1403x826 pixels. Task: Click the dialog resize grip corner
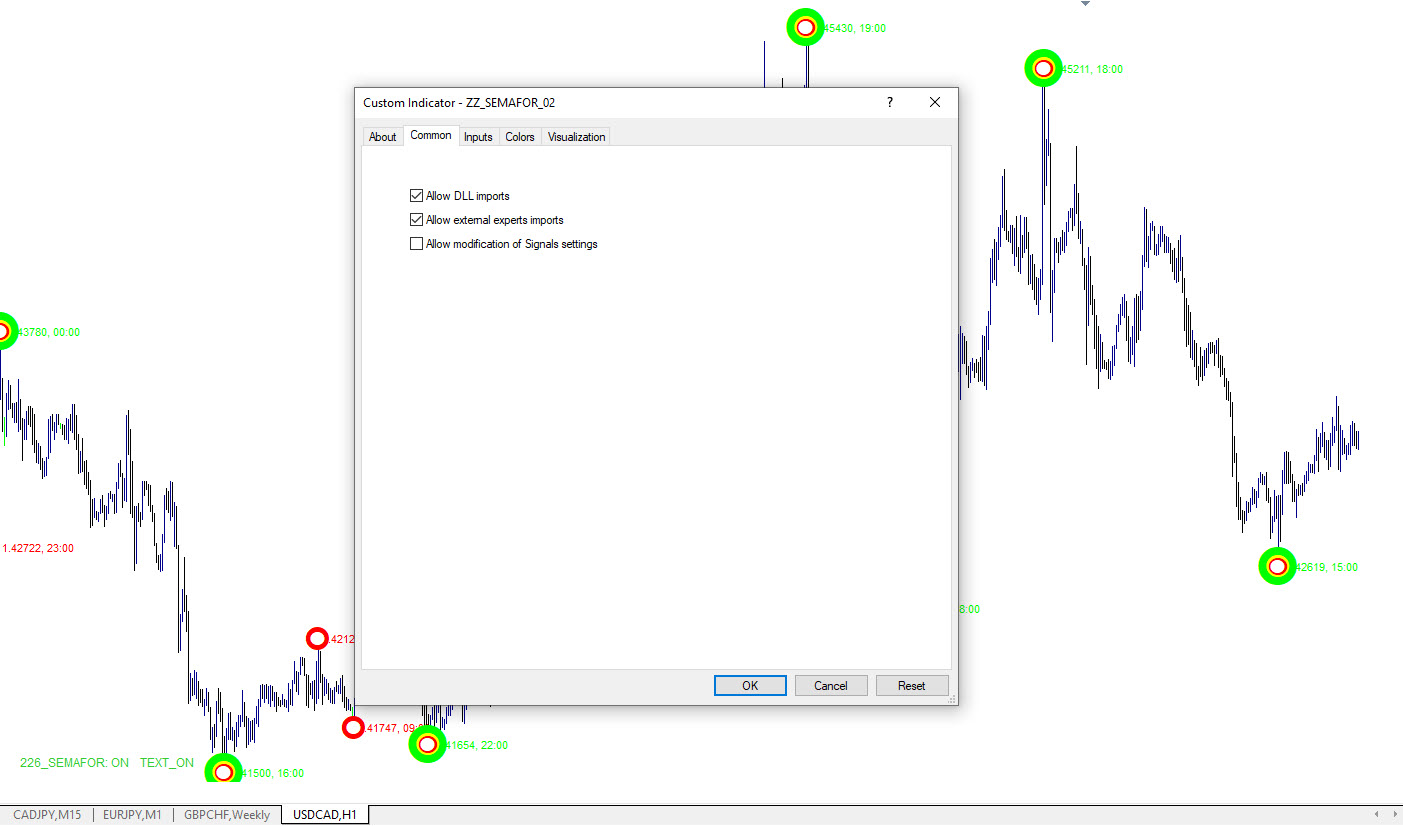[x=951, y=698]
